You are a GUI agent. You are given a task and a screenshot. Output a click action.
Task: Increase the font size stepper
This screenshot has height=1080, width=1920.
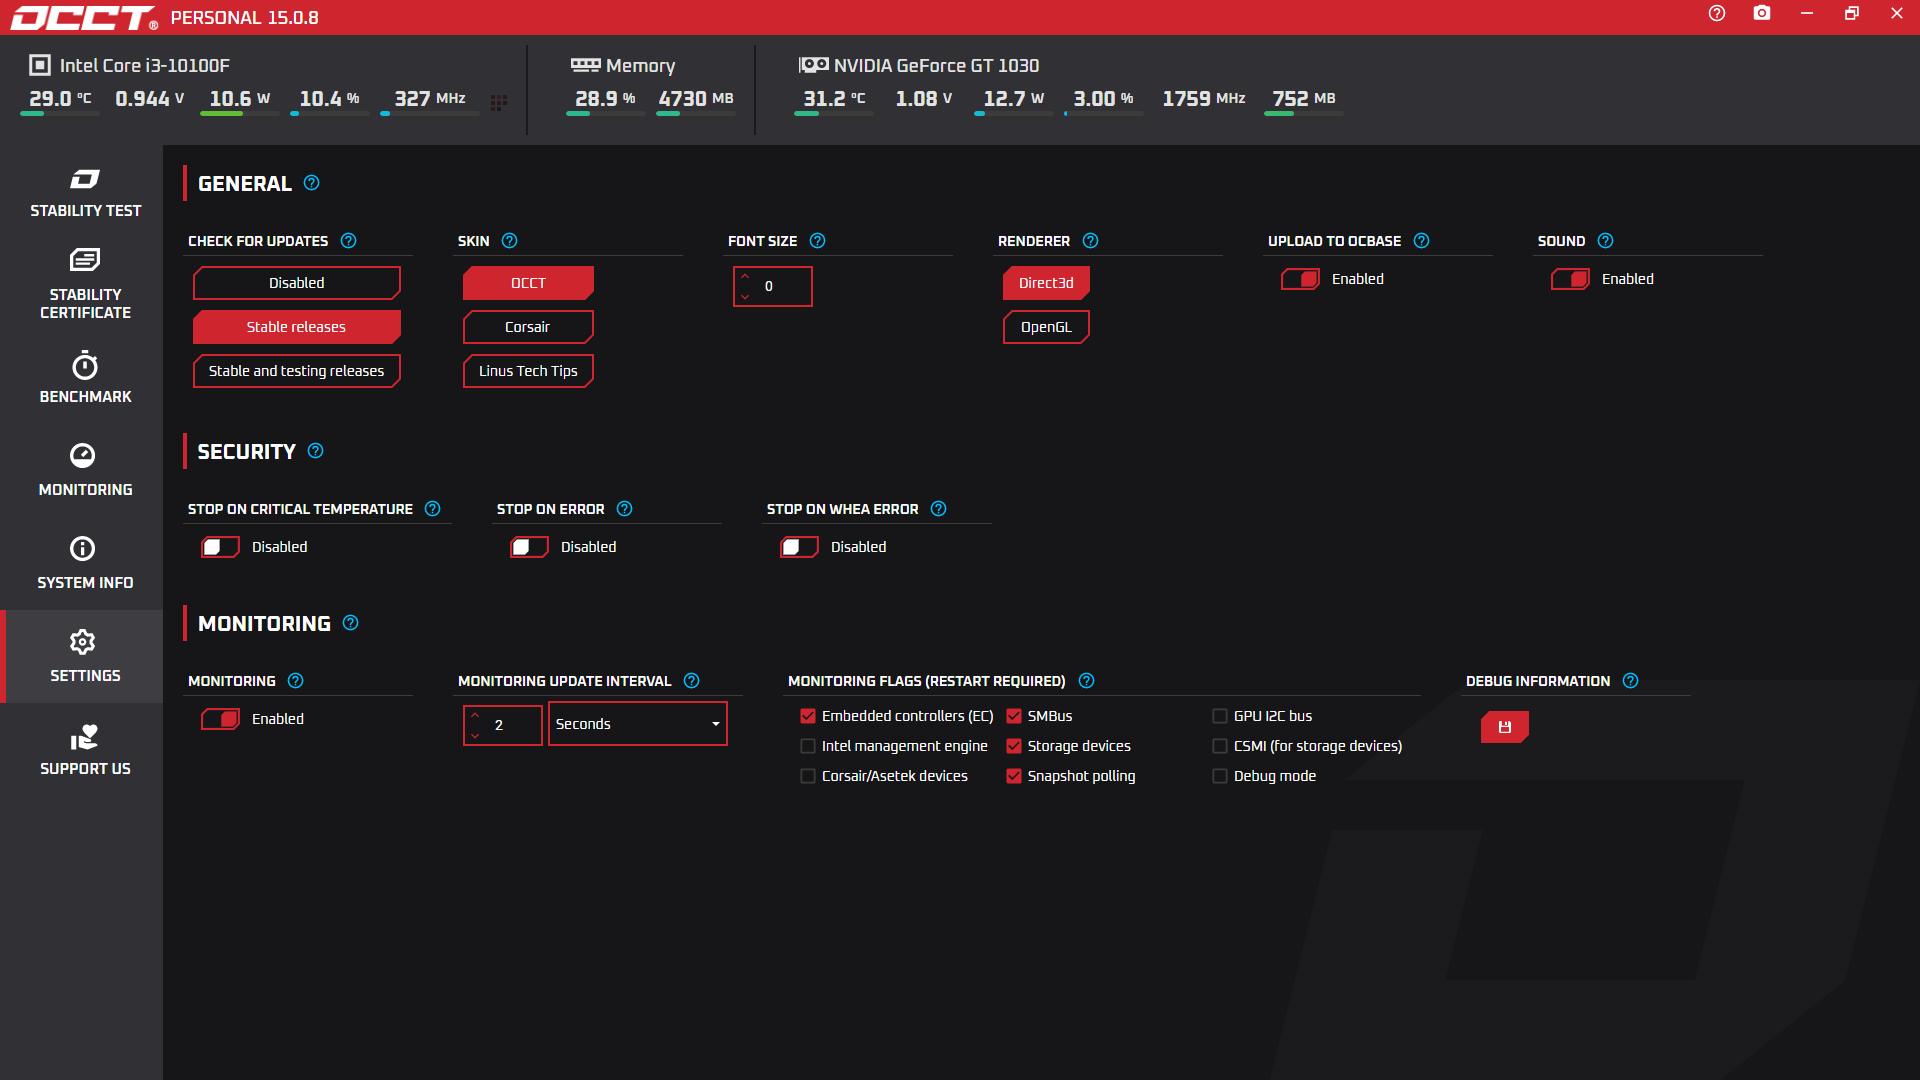click(745, 276)
